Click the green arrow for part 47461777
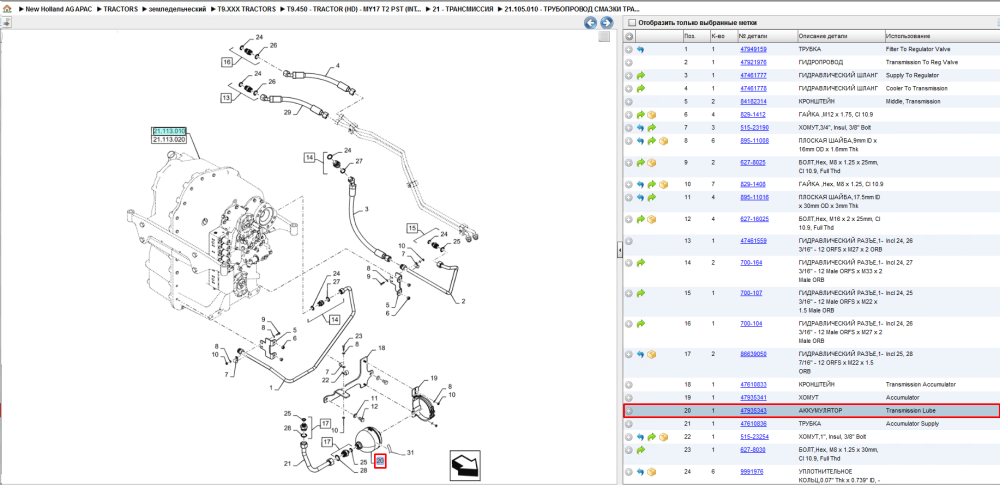The width and height of the screenshot is (1000, 485). [x=640, y=75]
